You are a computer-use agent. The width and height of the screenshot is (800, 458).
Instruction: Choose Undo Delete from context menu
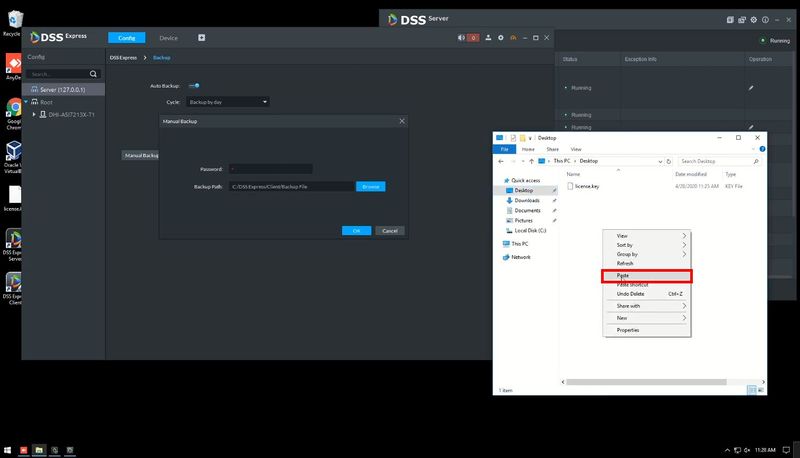tap(646, 294)
